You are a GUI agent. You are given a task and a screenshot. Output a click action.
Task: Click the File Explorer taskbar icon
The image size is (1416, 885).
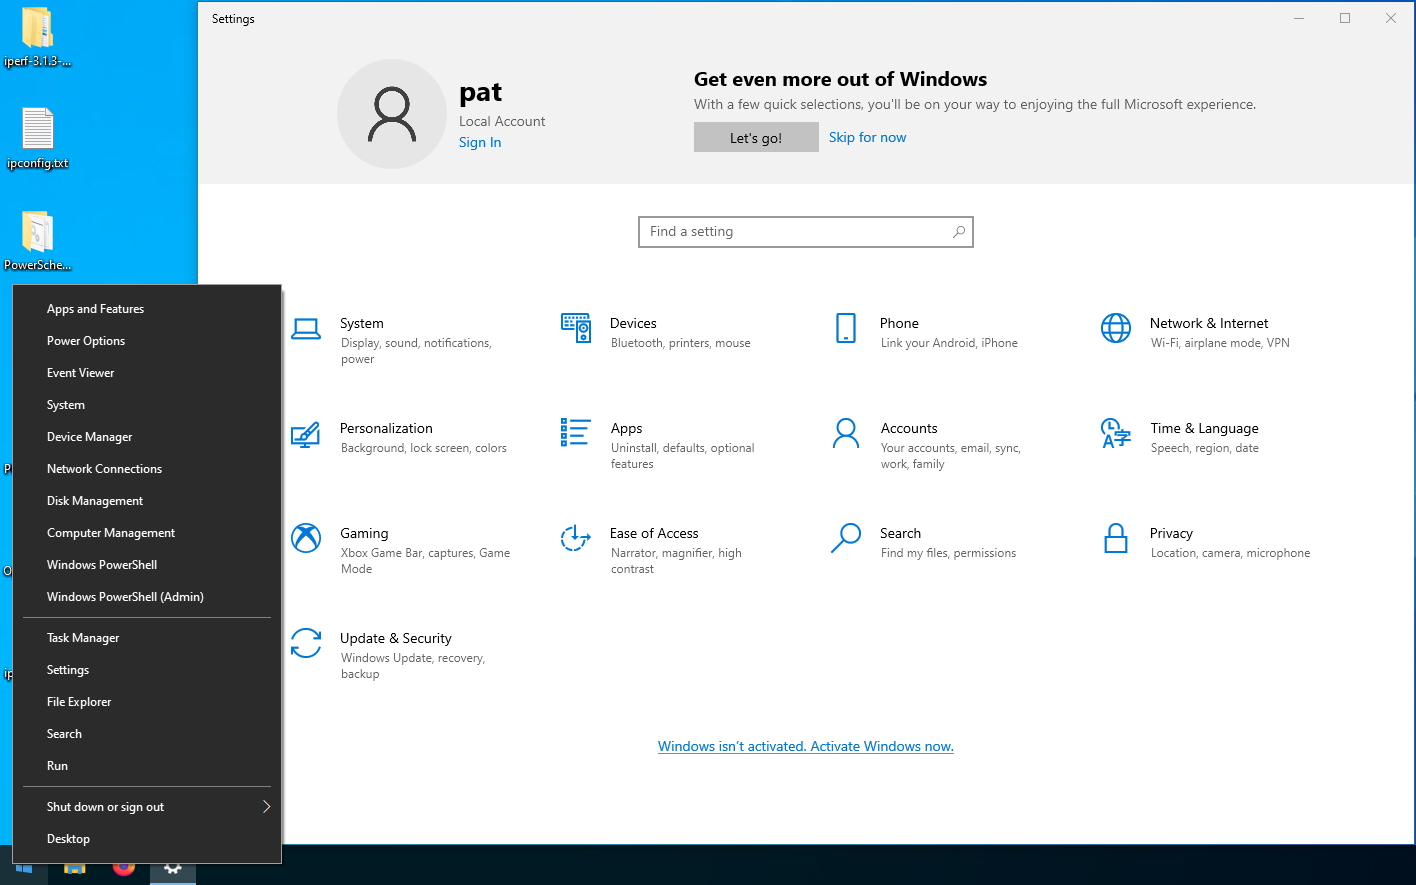click(75, 869)
